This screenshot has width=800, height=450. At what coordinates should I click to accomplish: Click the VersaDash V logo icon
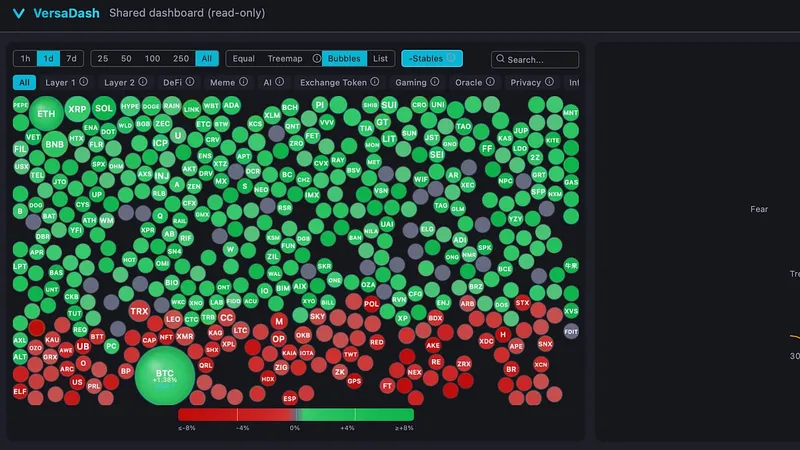point(19,13)
